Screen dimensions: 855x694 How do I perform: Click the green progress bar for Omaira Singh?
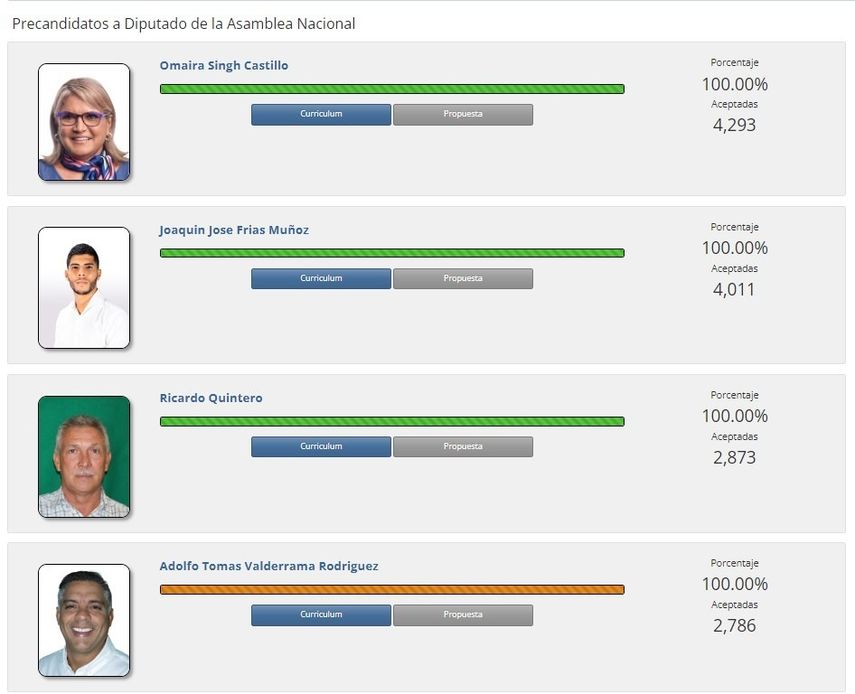pos(393,89)
